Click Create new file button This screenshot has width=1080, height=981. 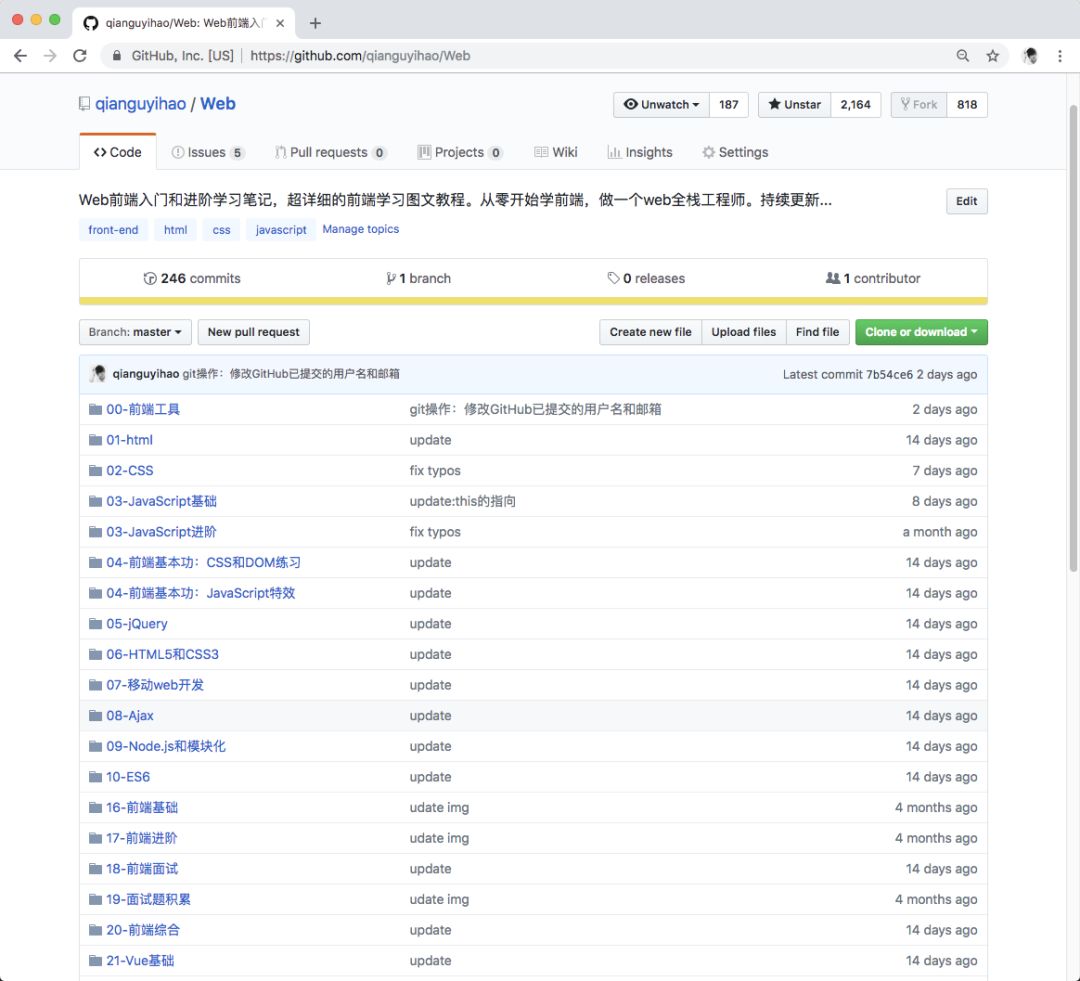650,332
